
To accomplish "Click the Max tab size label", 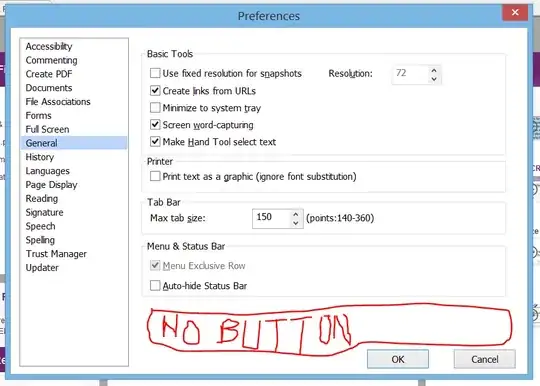I will [x=178, y=218].
